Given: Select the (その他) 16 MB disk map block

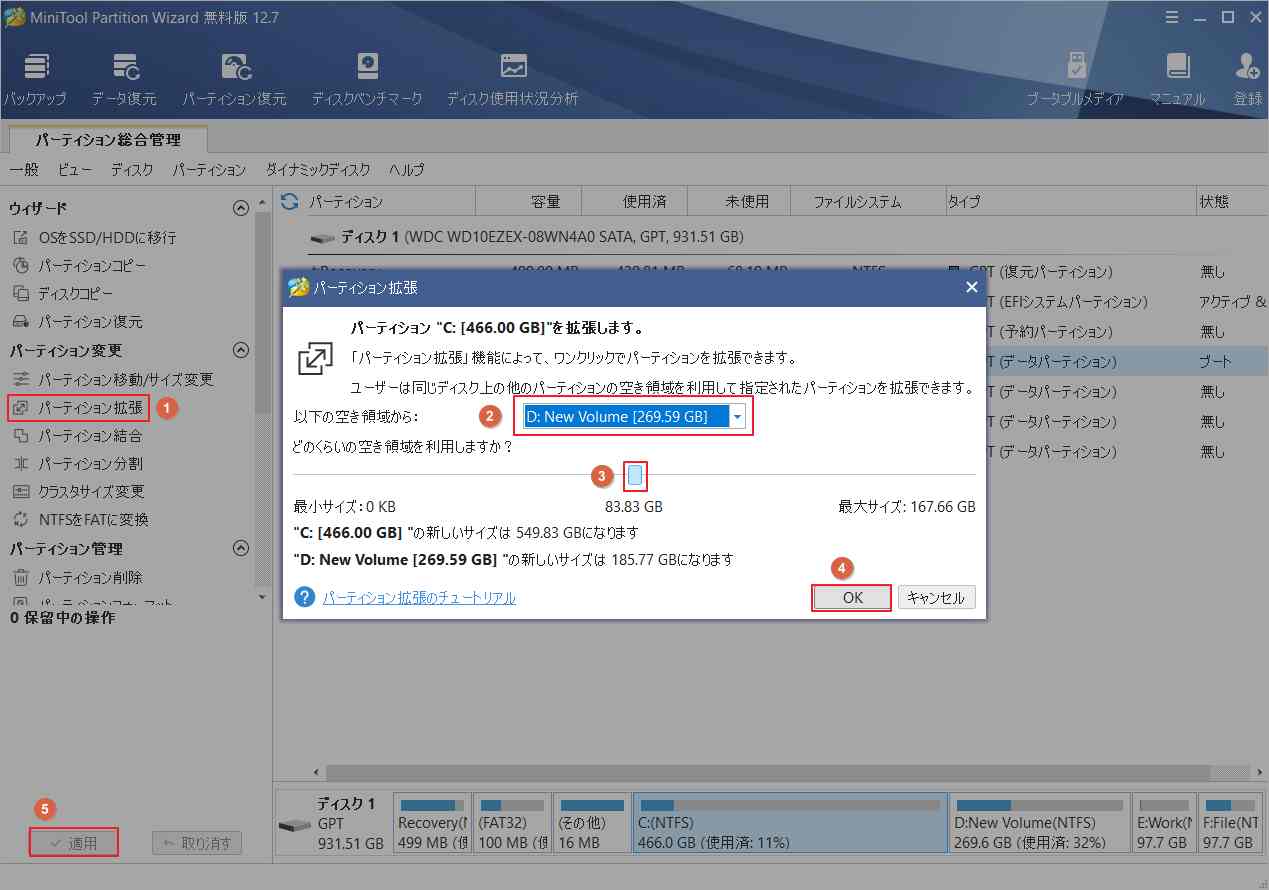Looking at the screenshot, I should (x=592, y=823).
